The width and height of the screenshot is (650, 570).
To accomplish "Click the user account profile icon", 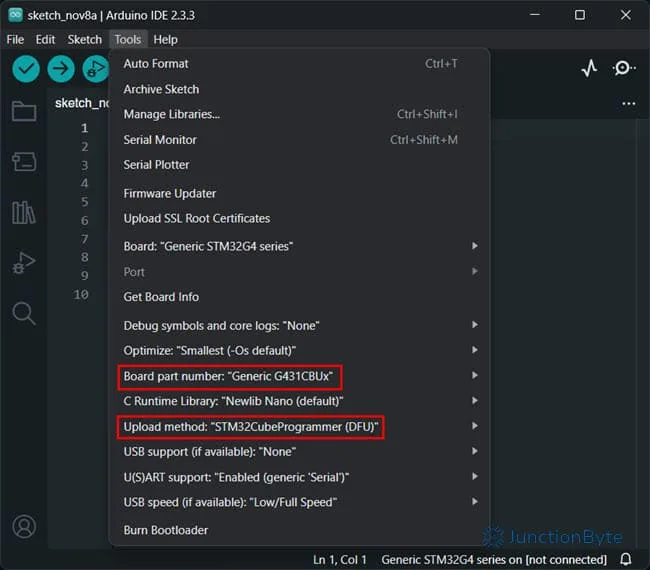I will [x=24, y=526].
